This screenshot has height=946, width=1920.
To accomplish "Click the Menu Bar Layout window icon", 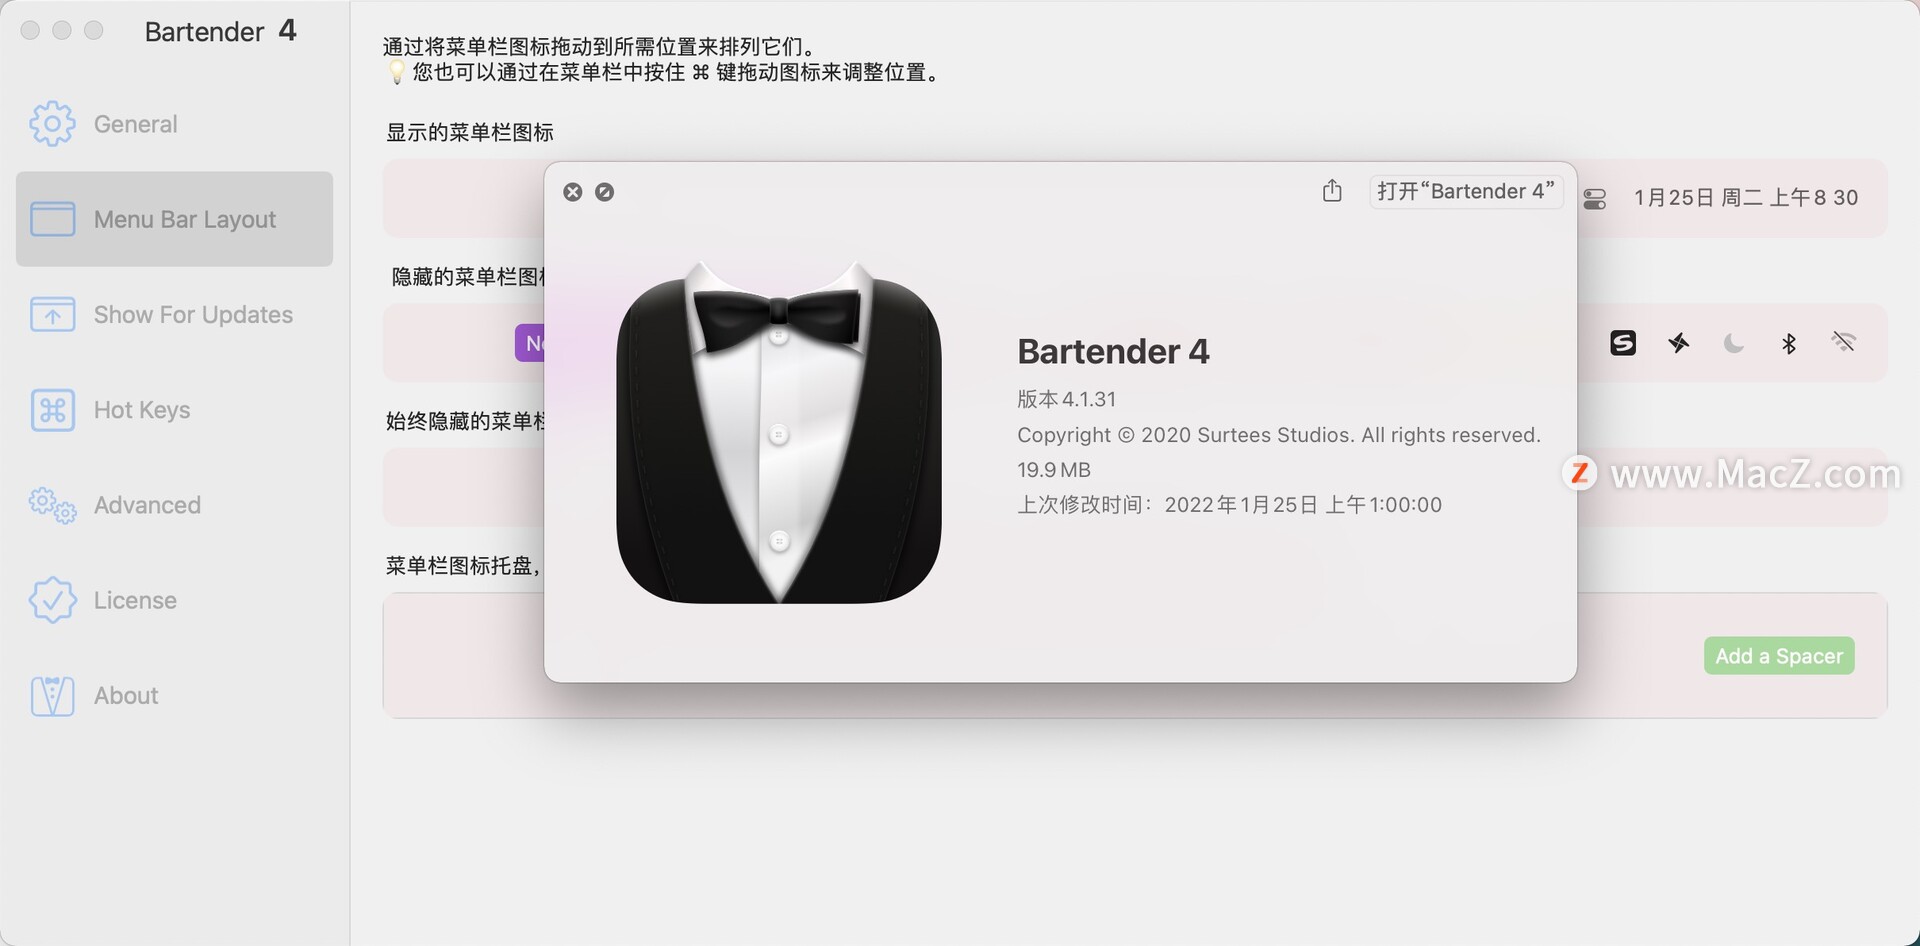I will 52,219.
